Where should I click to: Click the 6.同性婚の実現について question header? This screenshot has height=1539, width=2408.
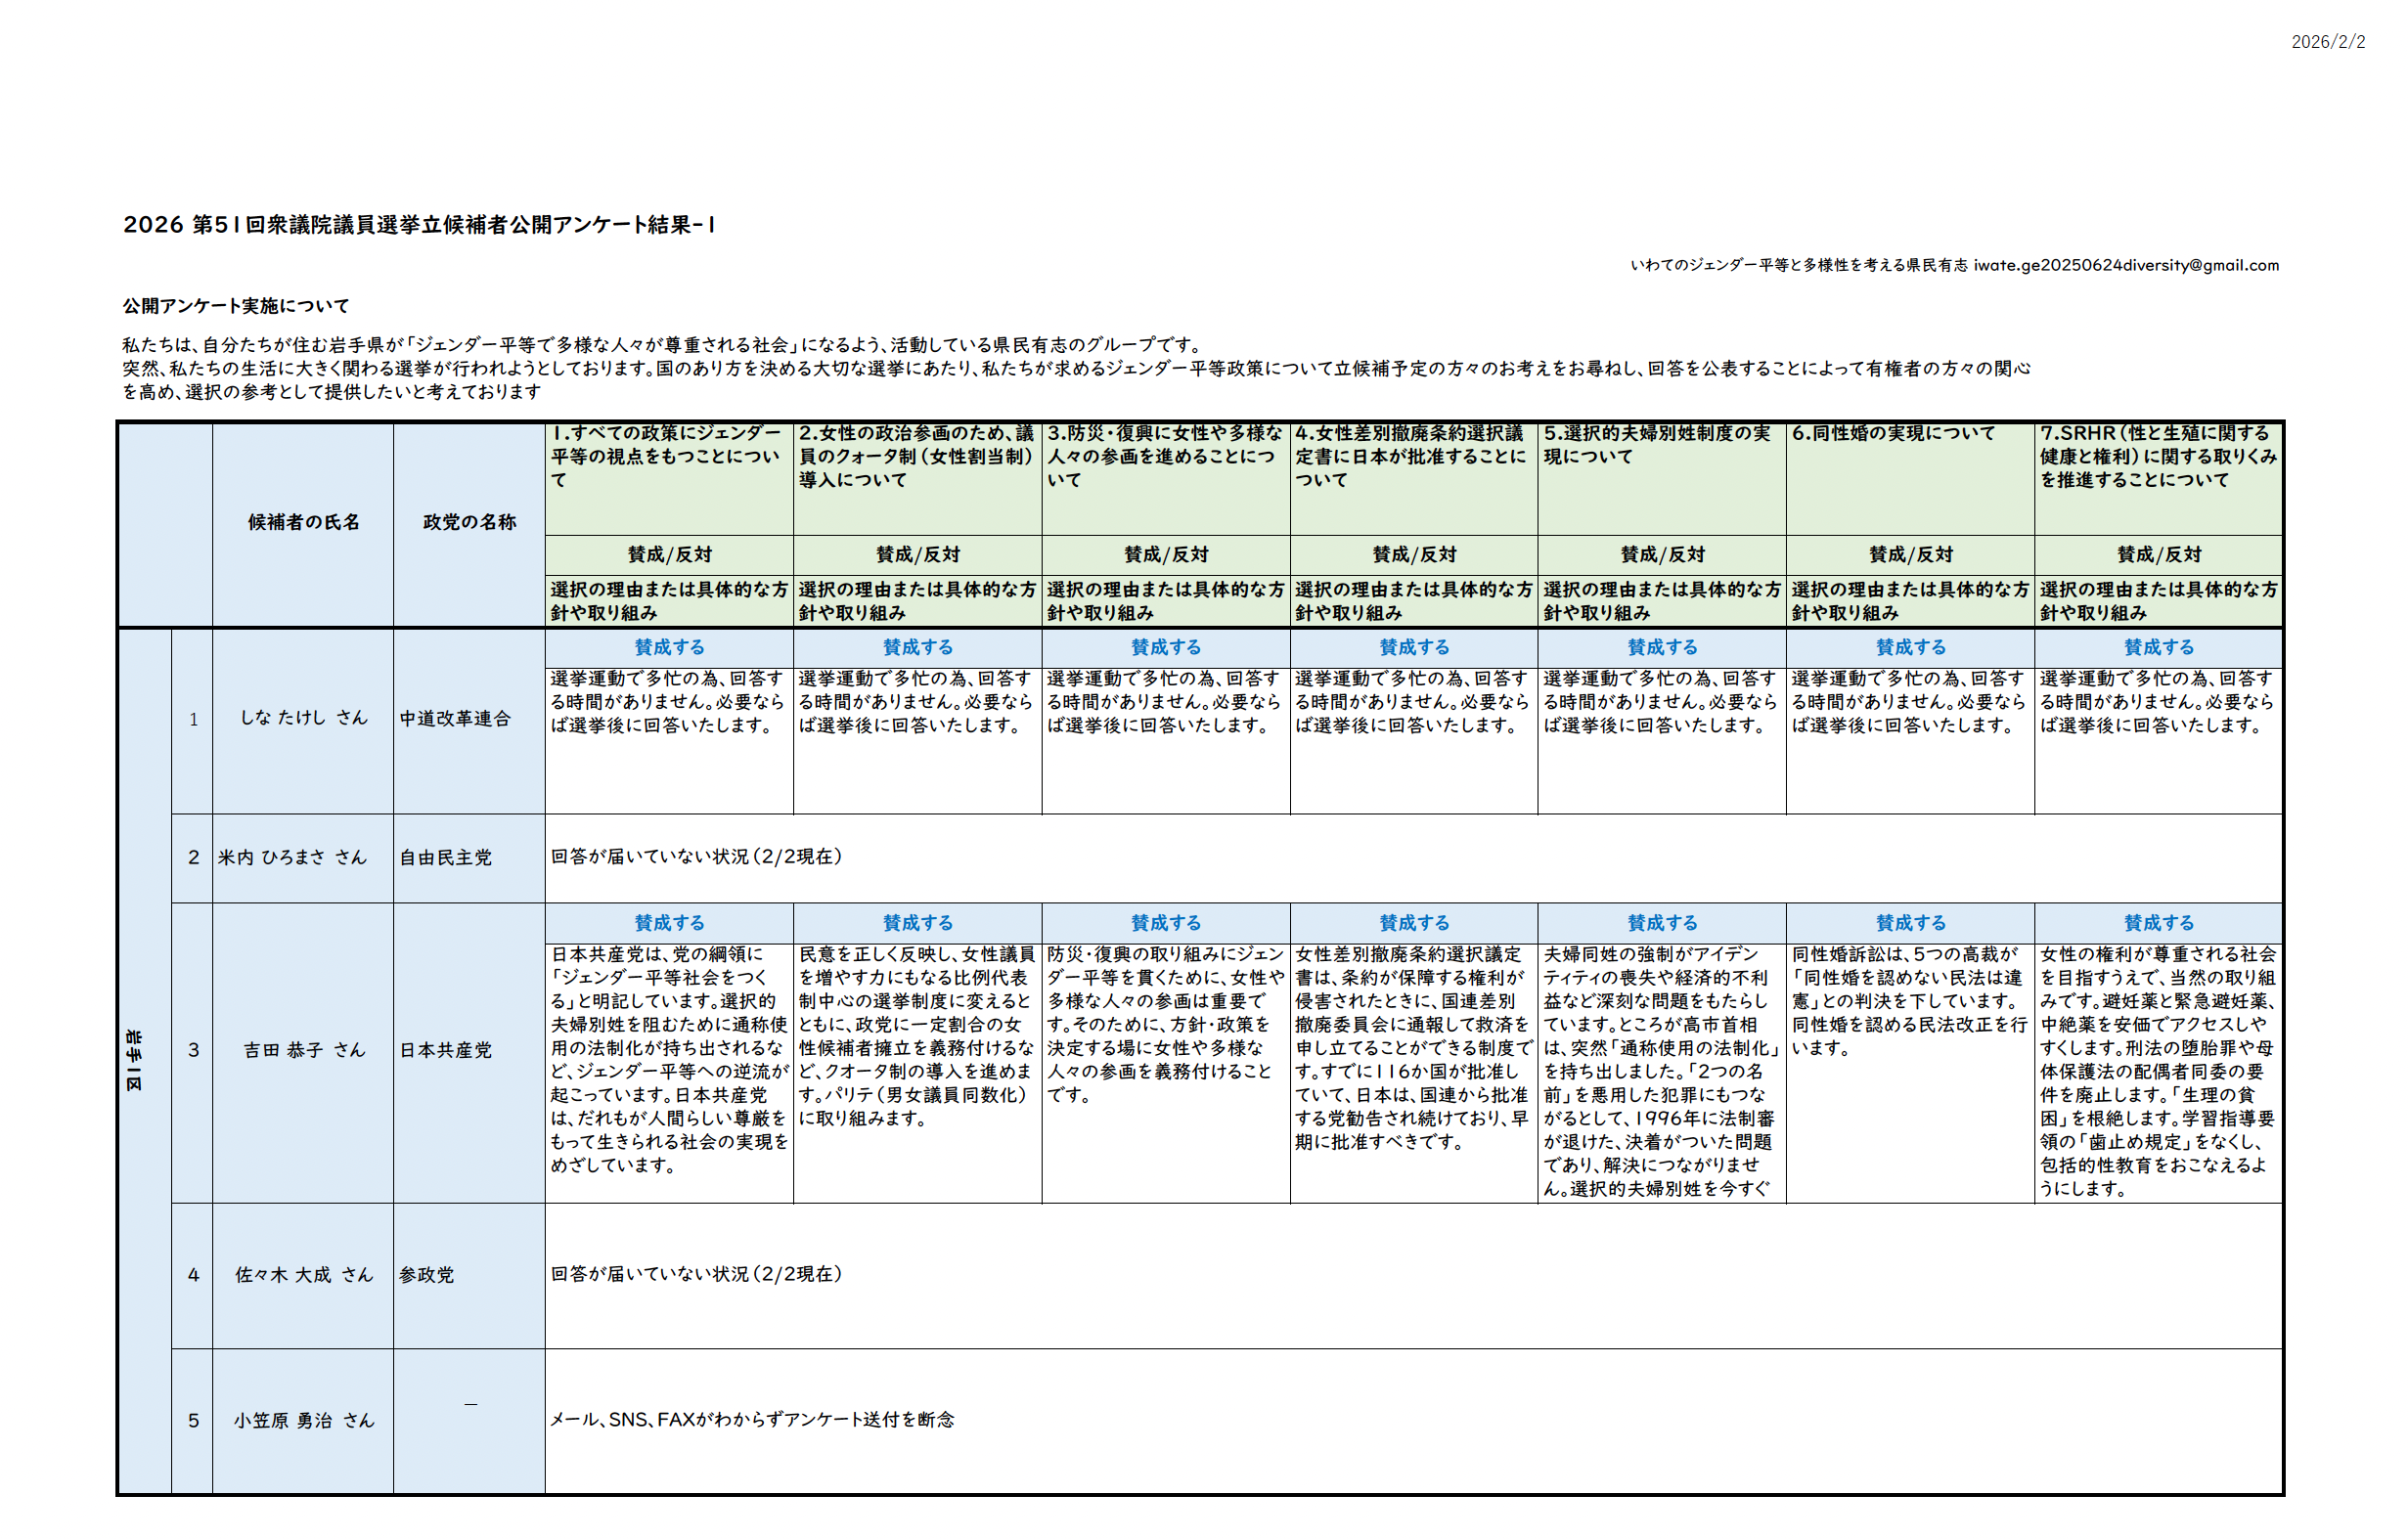1892,433
